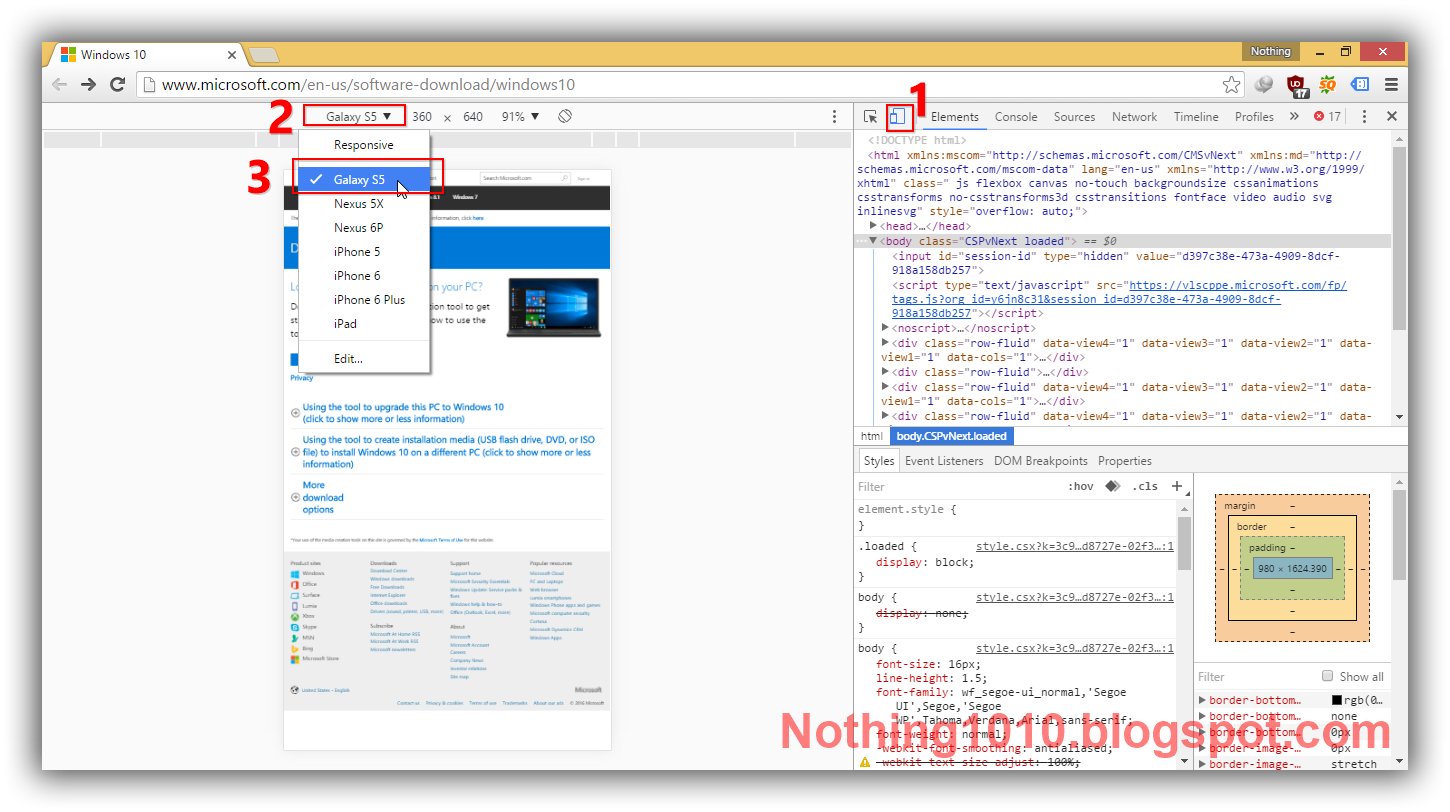Click the browser Back arrow
1450x812 pixels.
pyautogui.click(x=59, y=85)
